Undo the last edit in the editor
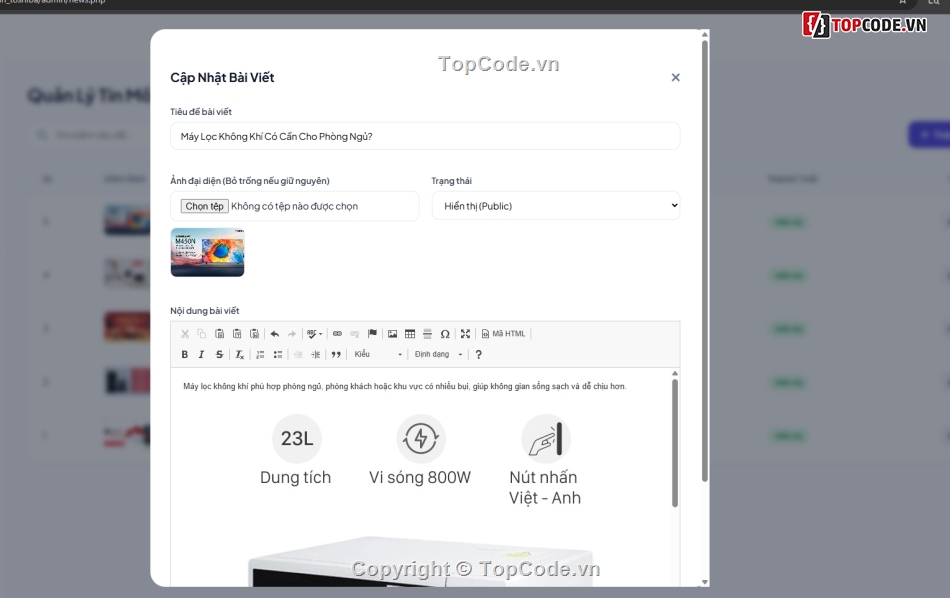950x598 pixels. 274,334
